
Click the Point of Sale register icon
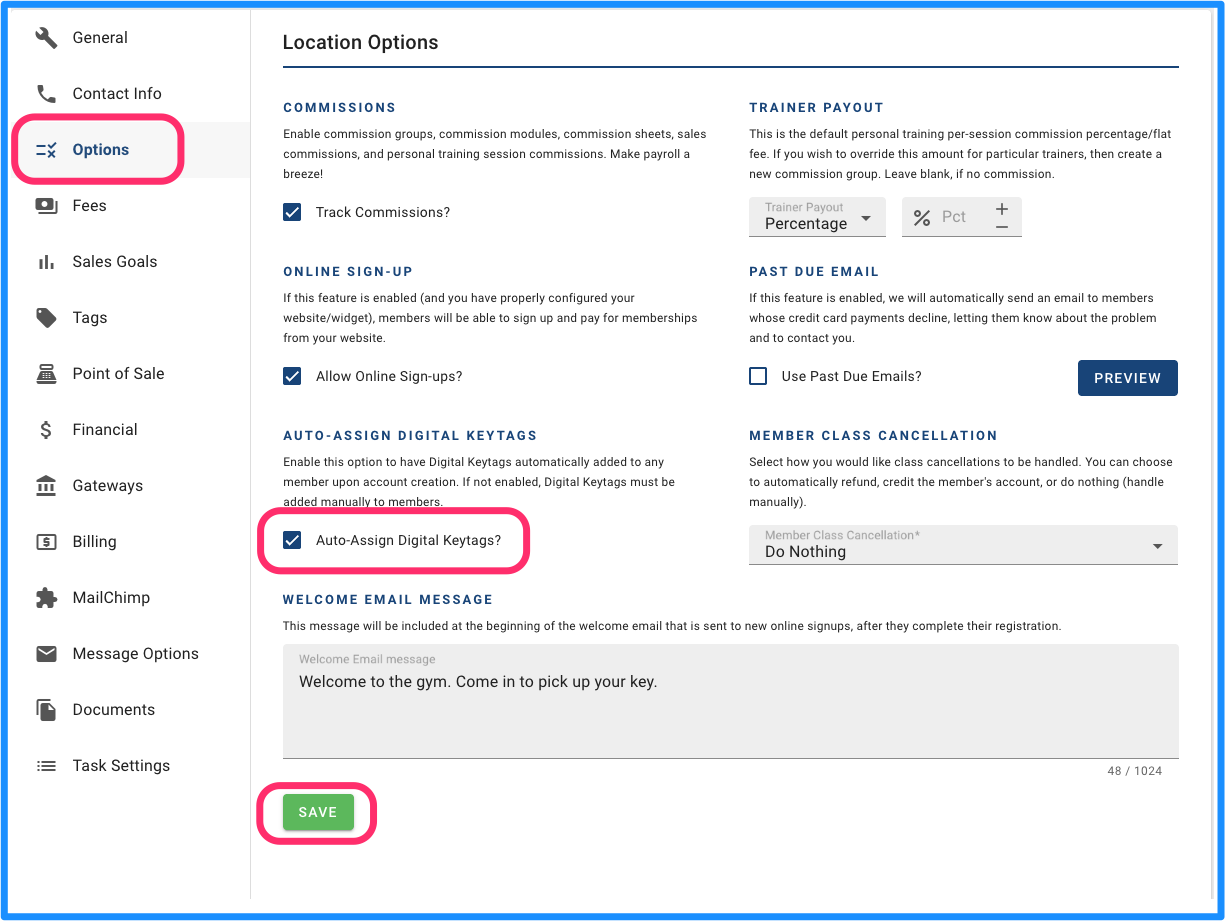click(46, 374)
